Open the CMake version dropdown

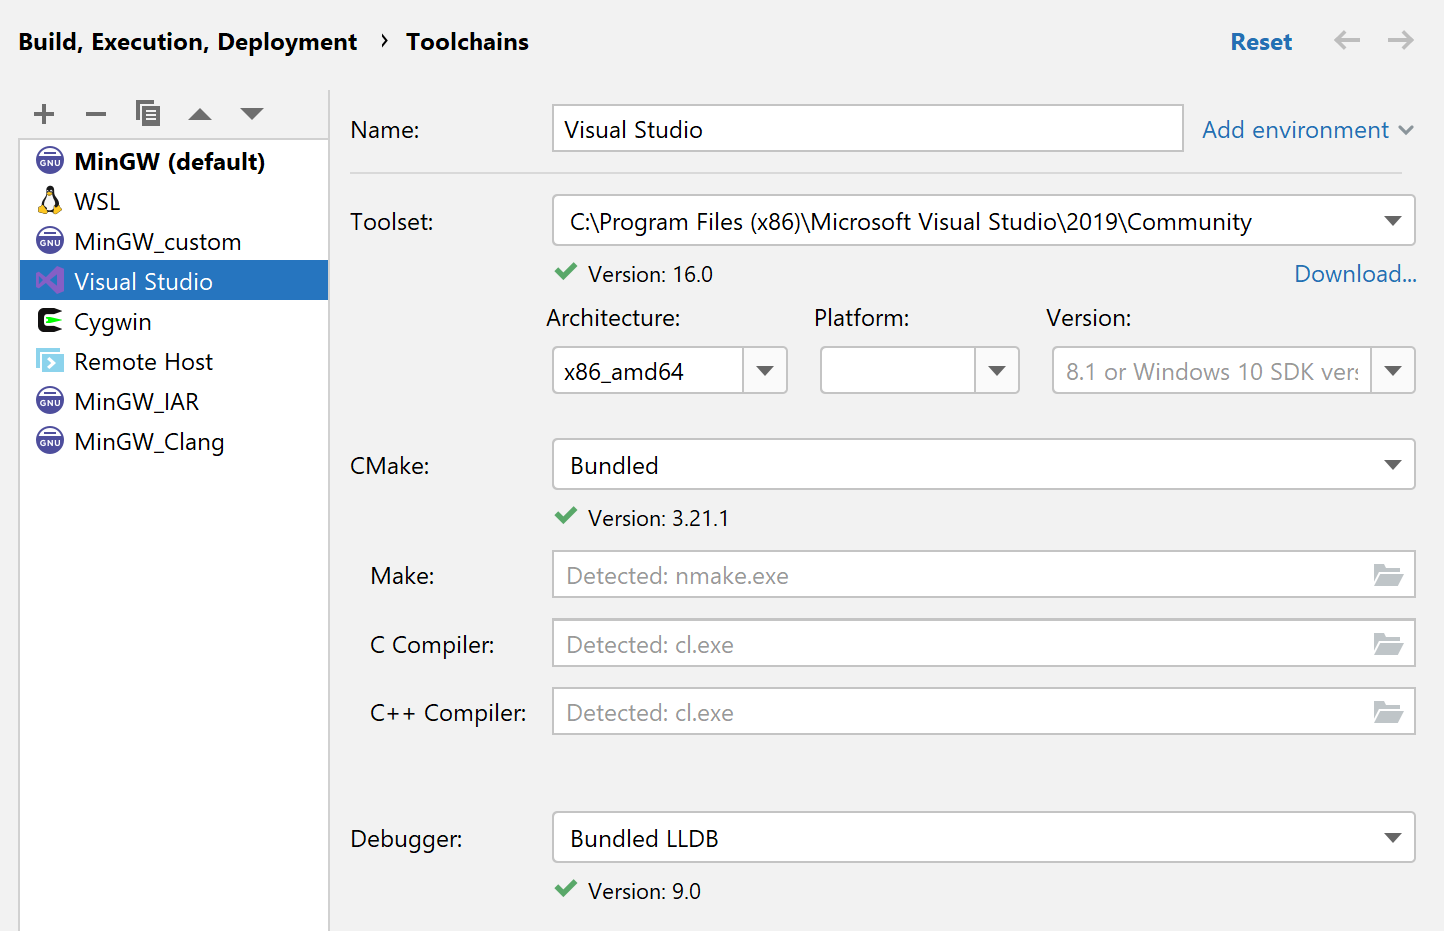pyautogui.click(x=1392, y=464)
